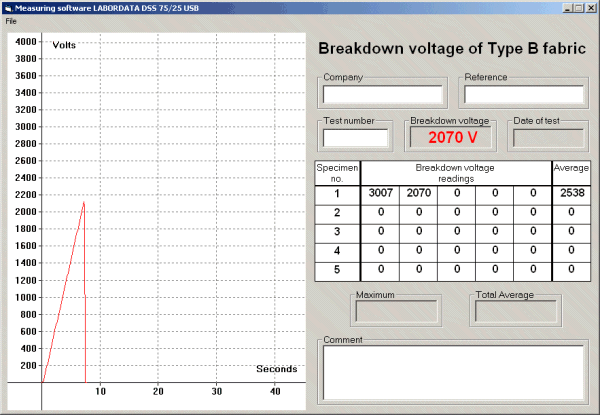The height and width of the screenshot is (415, 600).
Task: Click inside the Comment text area
Action: coord(453,371)
